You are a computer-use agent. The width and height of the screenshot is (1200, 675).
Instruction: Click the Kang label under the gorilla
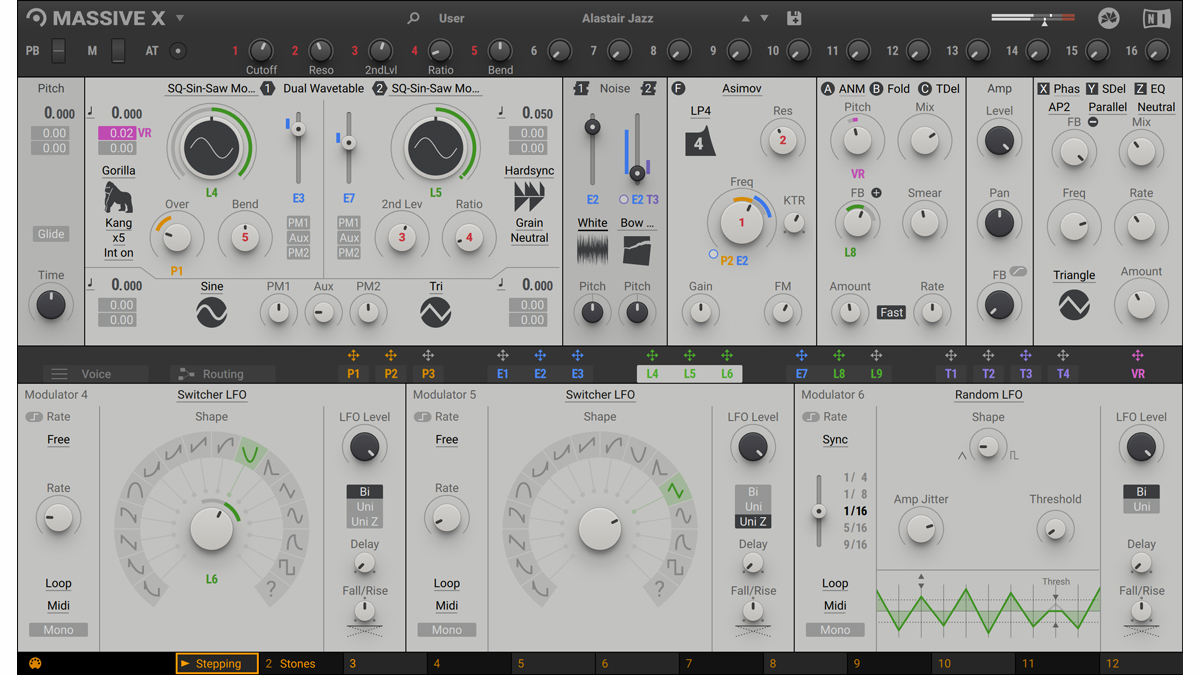point(119,223)
